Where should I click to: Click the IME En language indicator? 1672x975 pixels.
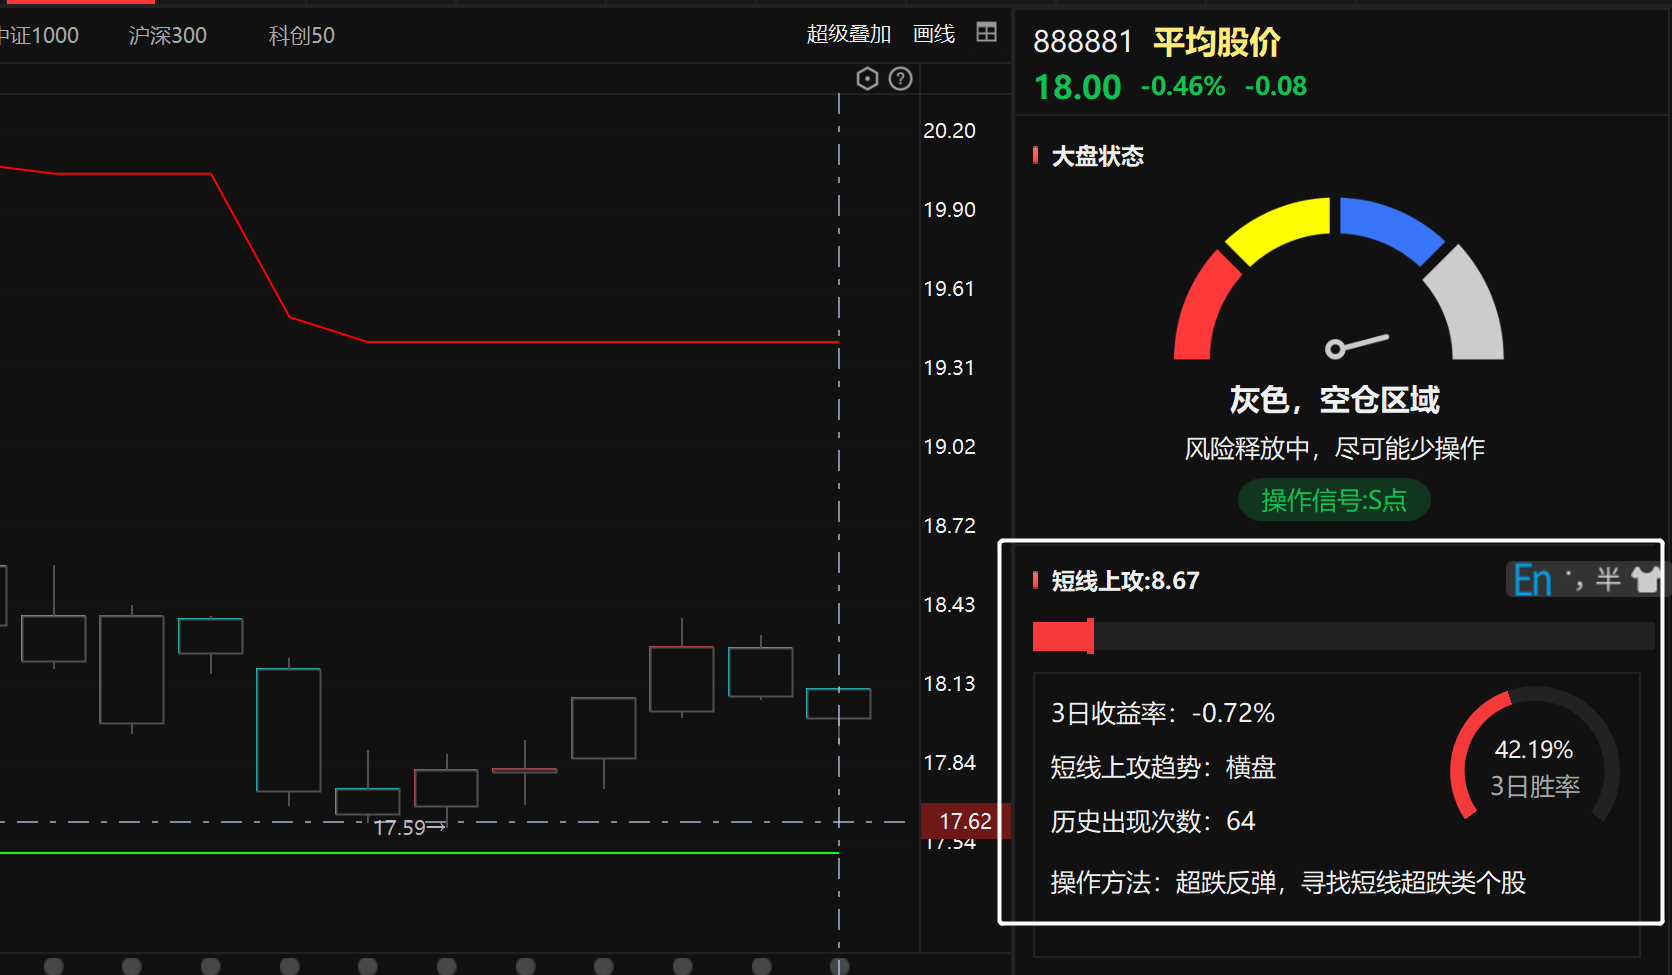(x=1532, y=580)
